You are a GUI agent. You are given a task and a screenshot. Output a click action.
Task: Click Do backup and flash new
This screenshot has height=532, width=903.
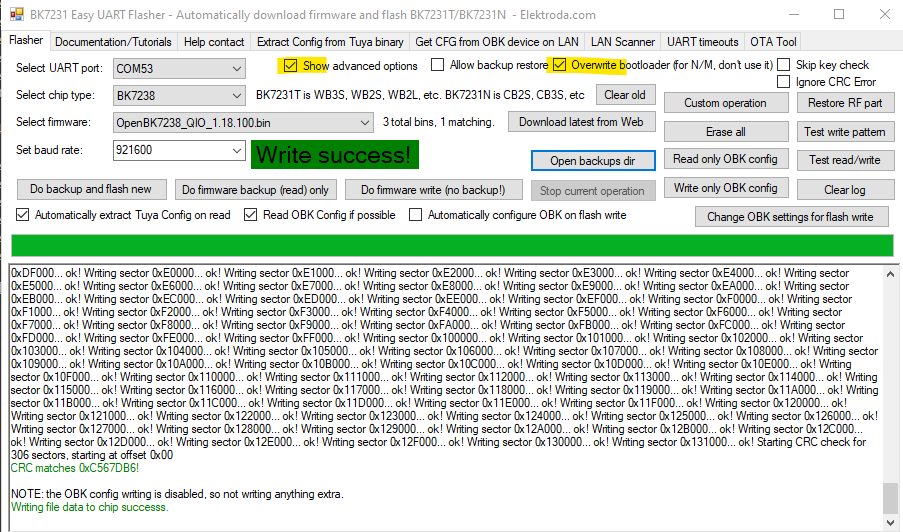(x=90, y=189)
